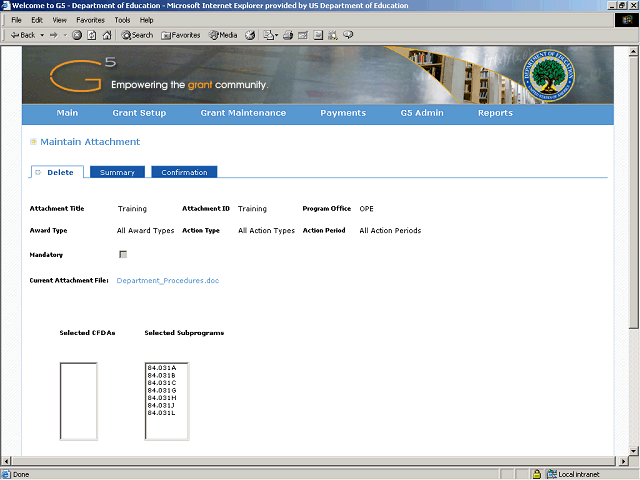Click the horizontal scrollbar right arrow
The width and height of the screenshot is (640, 480).
pyautogui.click(x=623, y=461)
